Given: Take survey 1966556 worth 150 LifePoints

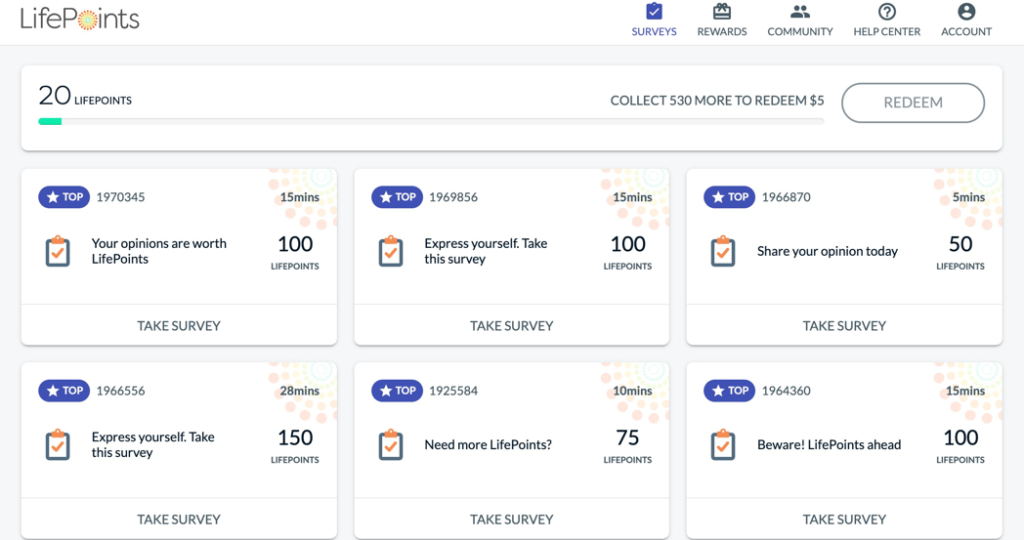Looking at the screenshot, I should pos(179,519).
